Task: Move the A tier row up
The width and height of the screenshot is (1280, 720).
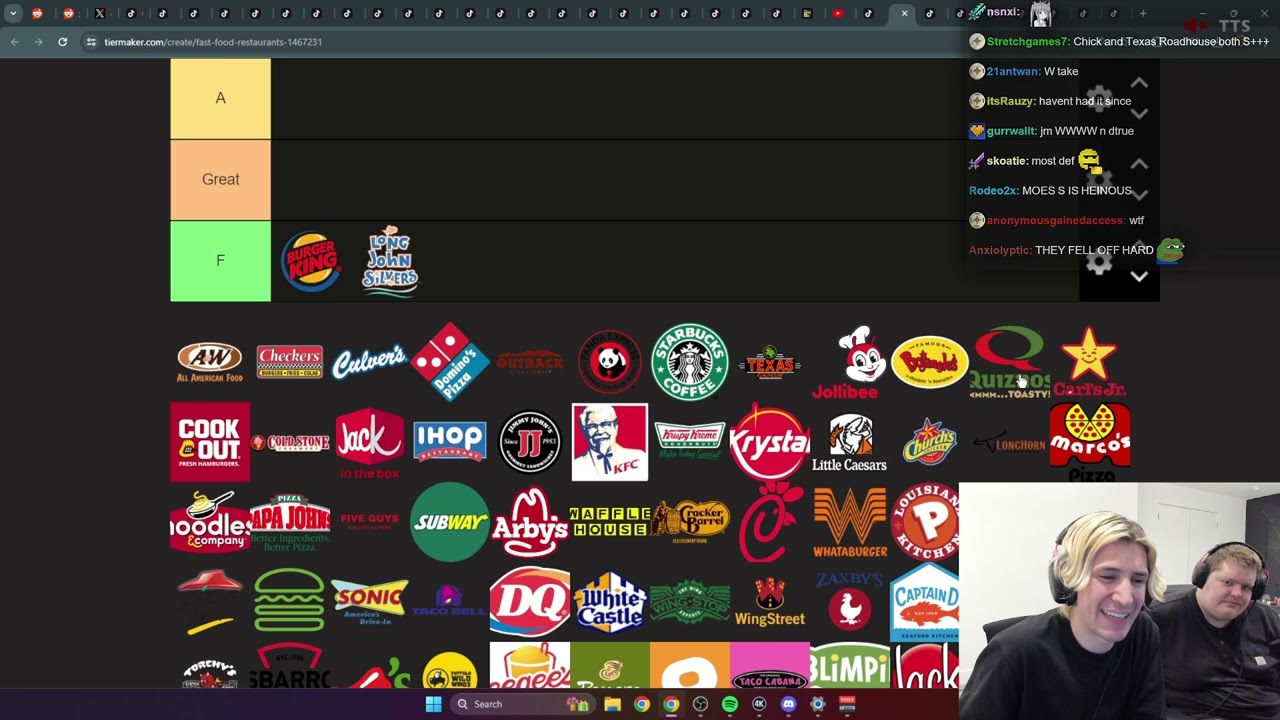Action: 1139,83
